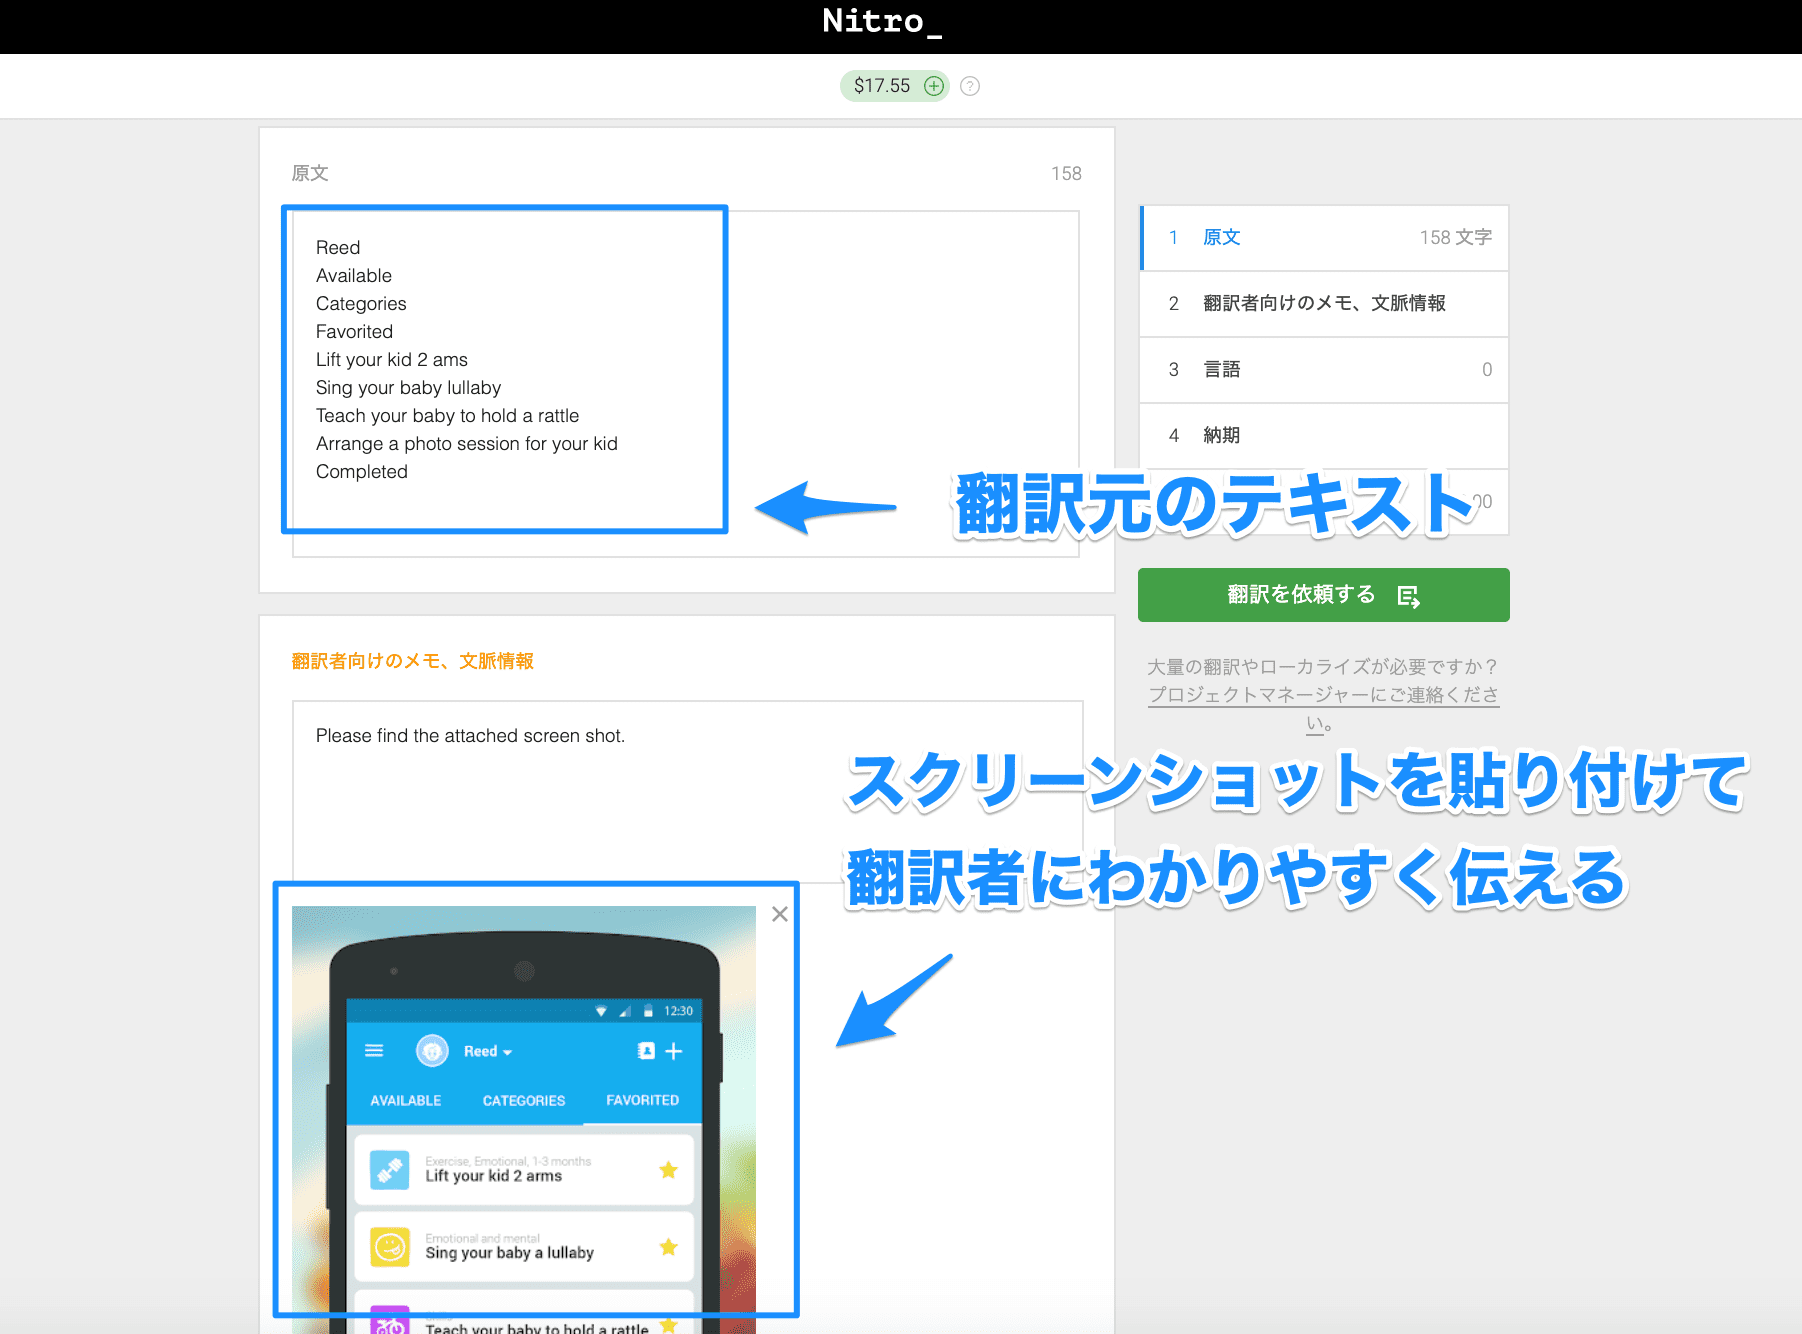Open the help question mark icon
1802x1334 pixels.
pyautogui.click(x=969, y=86)
